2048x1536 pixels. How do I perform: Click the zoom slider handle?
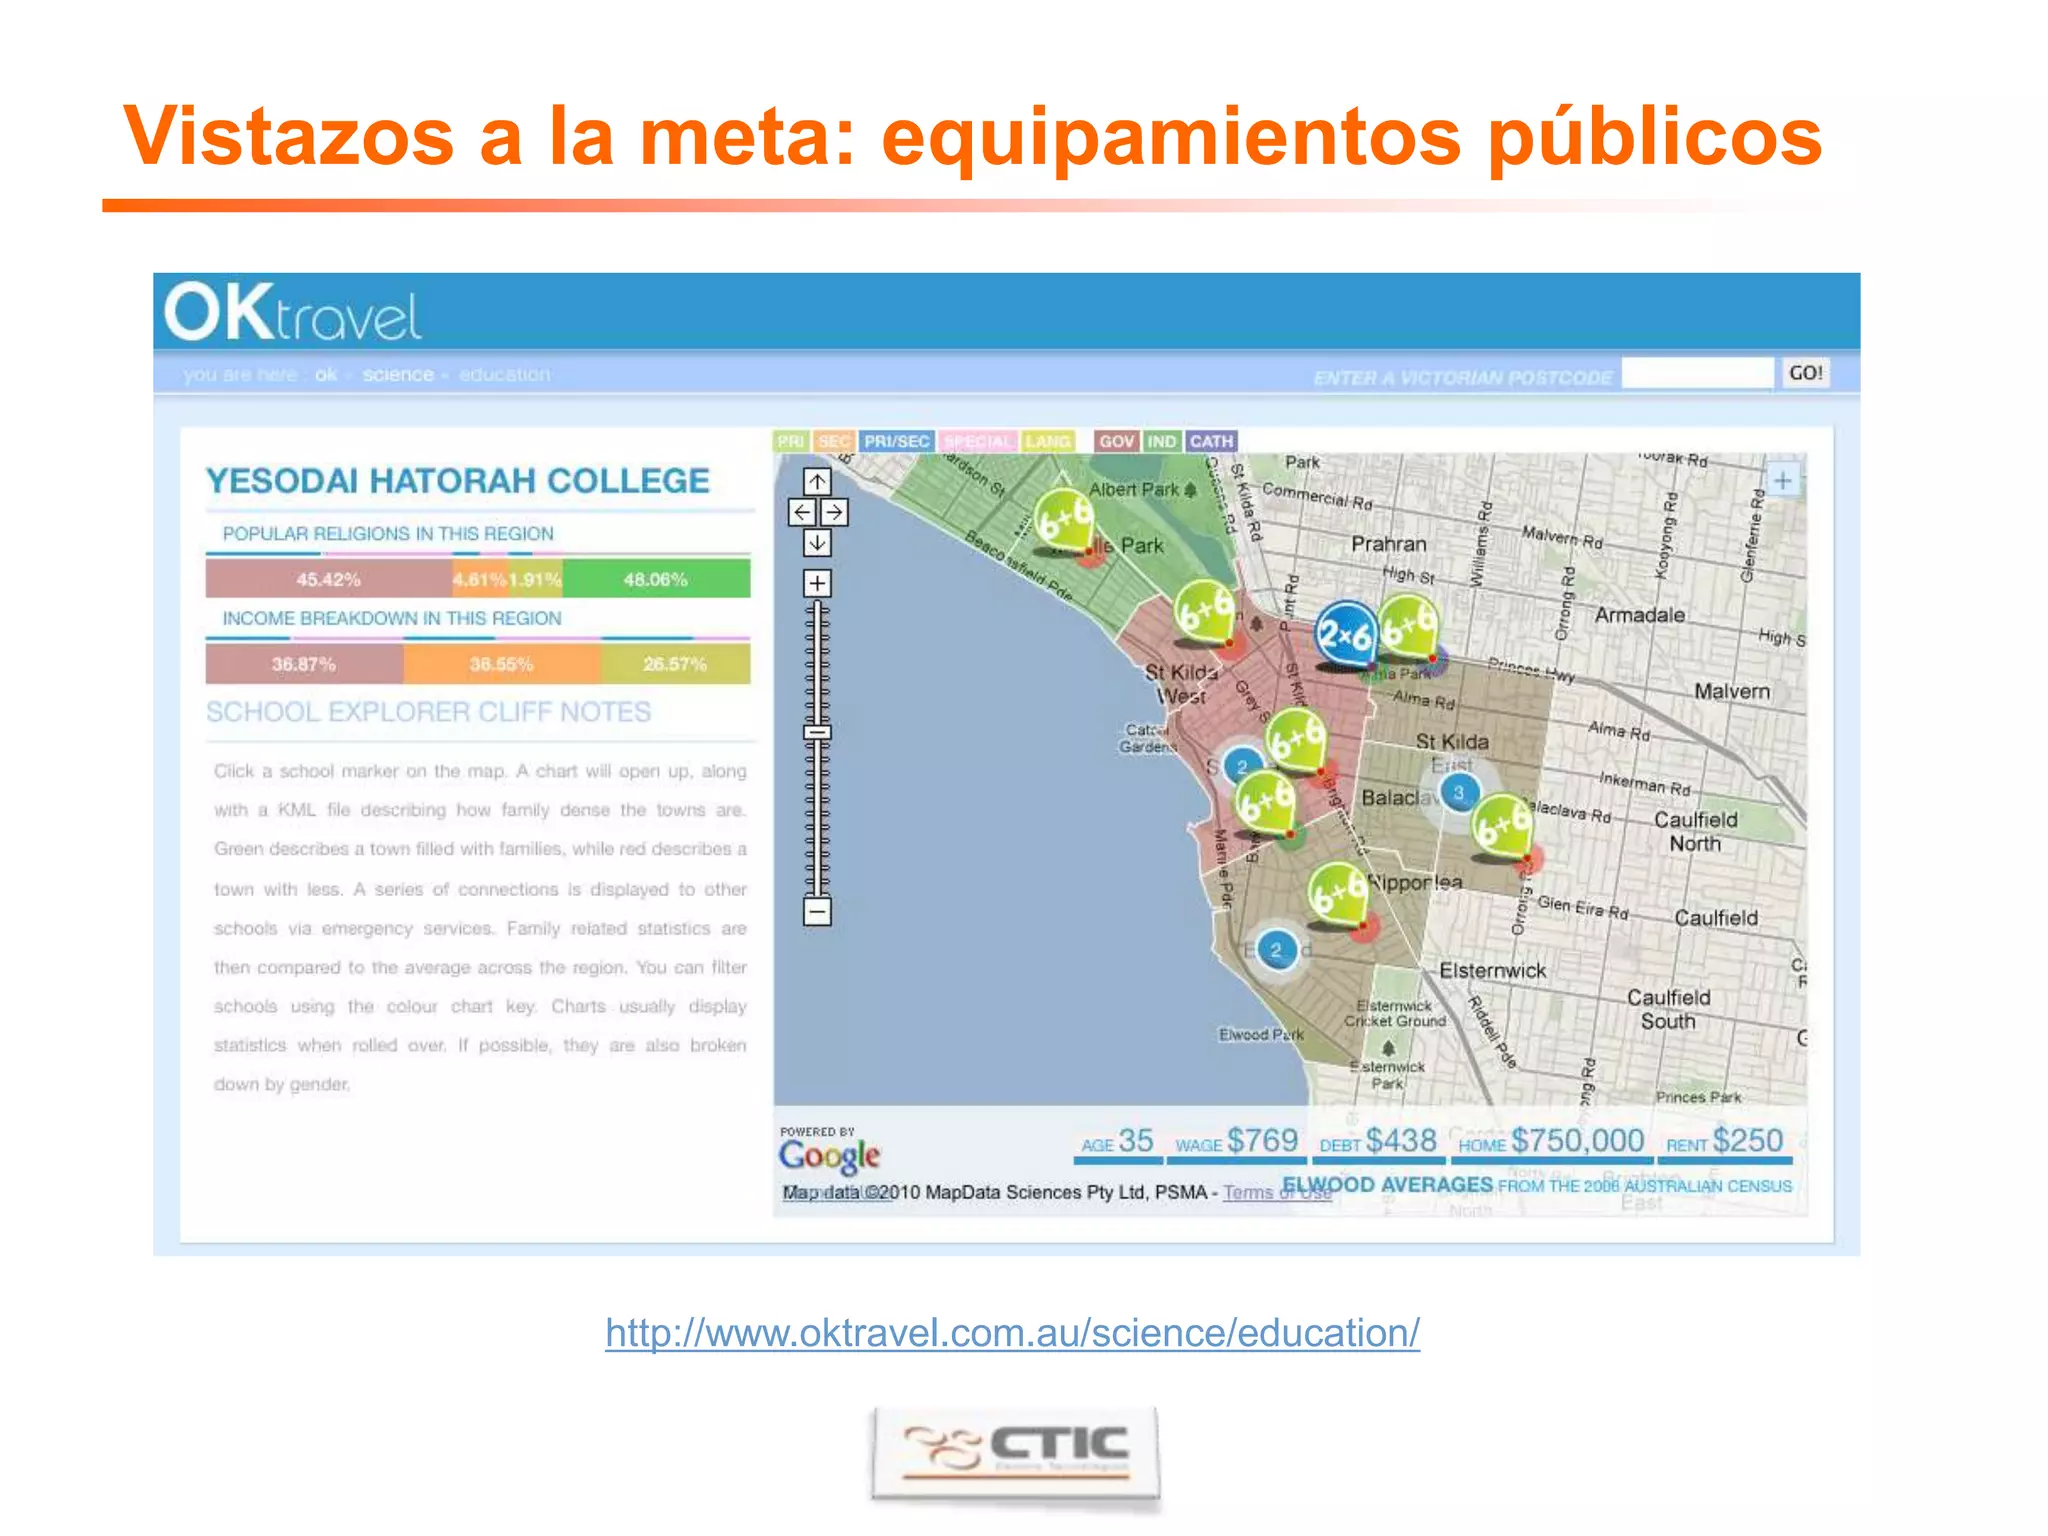click(x=817, y=732)
